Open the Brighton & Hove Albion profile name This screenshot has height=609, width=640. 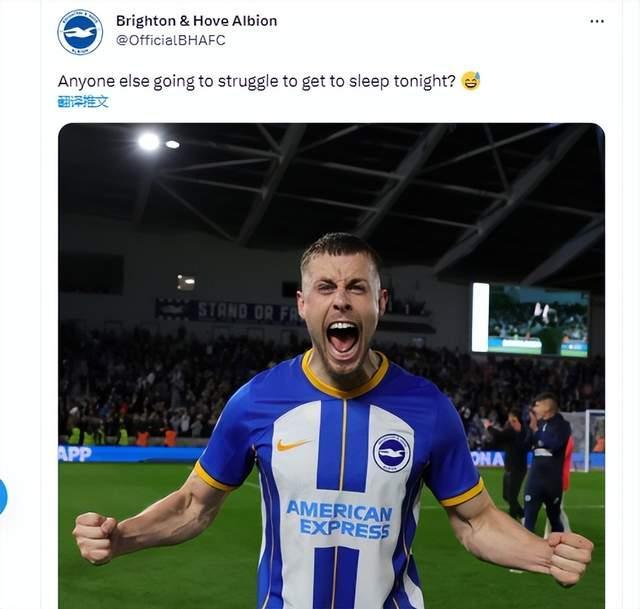click(196, 21)
